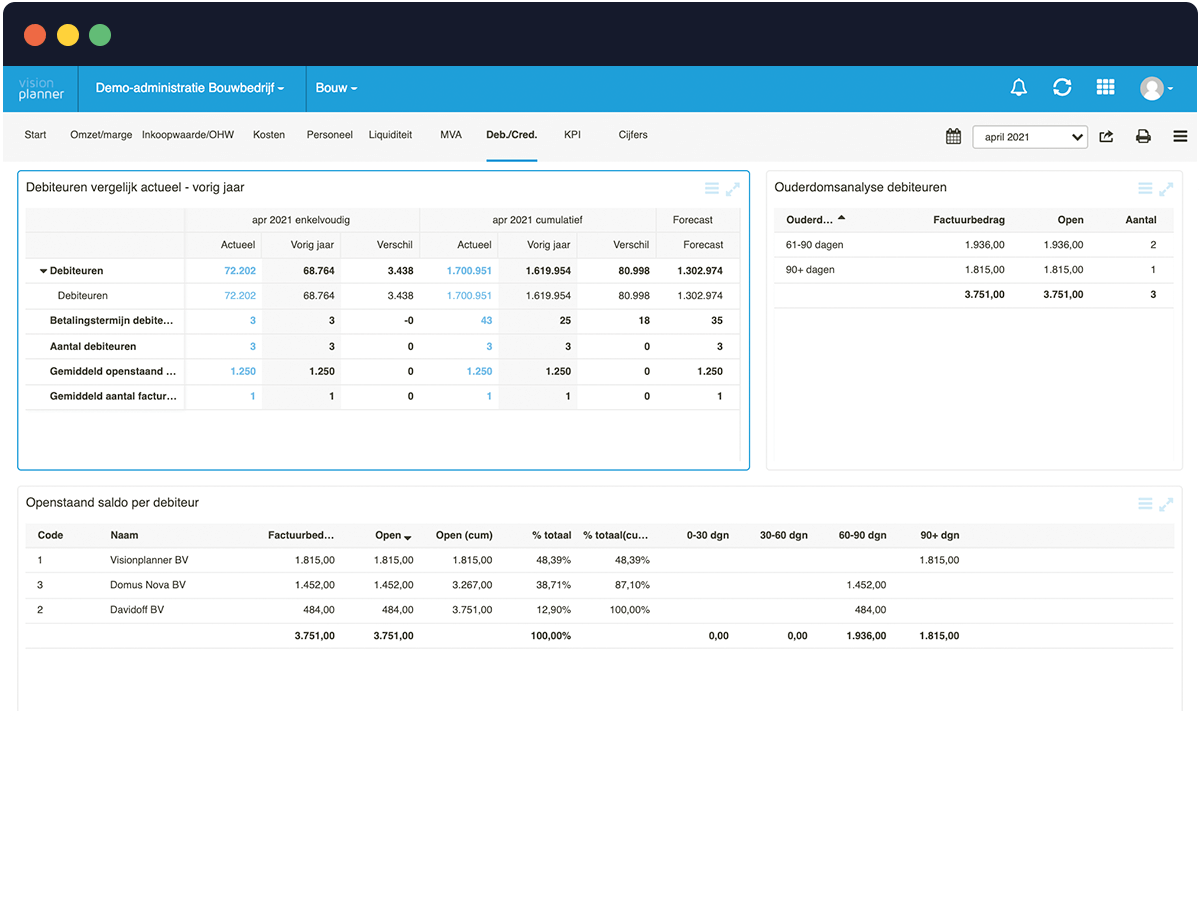Click the 30-60 dgn column header

(x=784, y=536)
